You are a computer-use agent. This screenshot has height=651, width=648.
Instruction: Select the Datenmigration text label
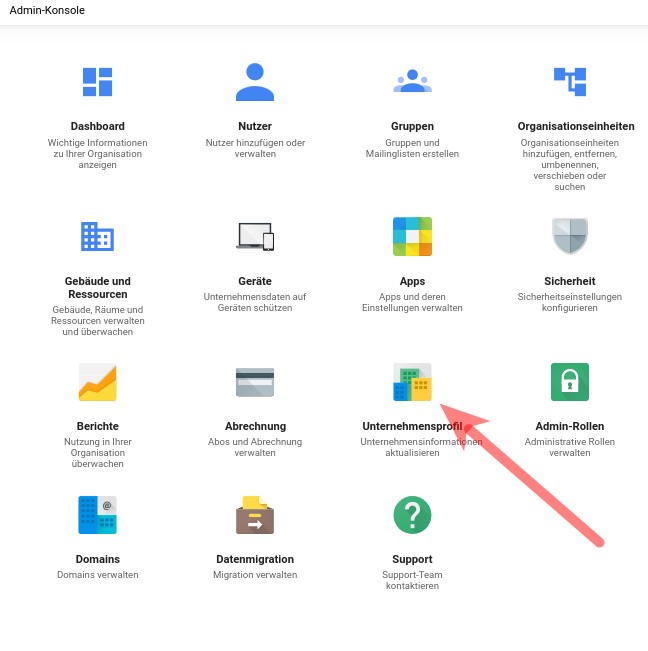[254, 559]
